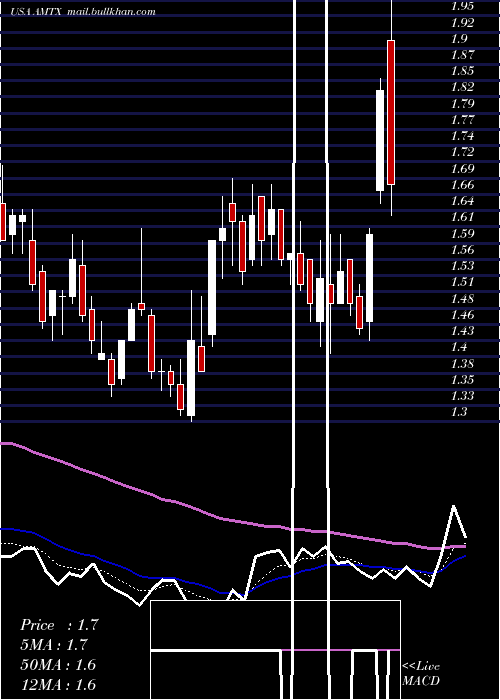Select the 1.35 price axis label
The height and width of the screenshot is (700, 500).
(x=462, y=379)
